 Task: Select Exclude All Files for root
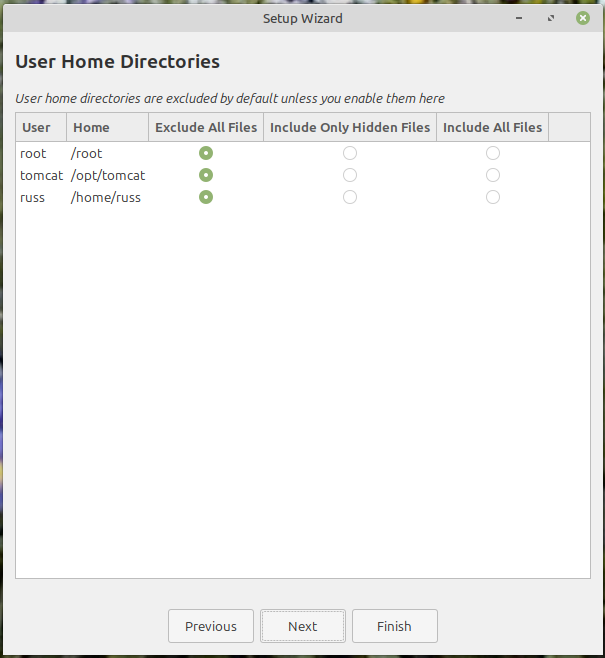[x=206, y=153]
